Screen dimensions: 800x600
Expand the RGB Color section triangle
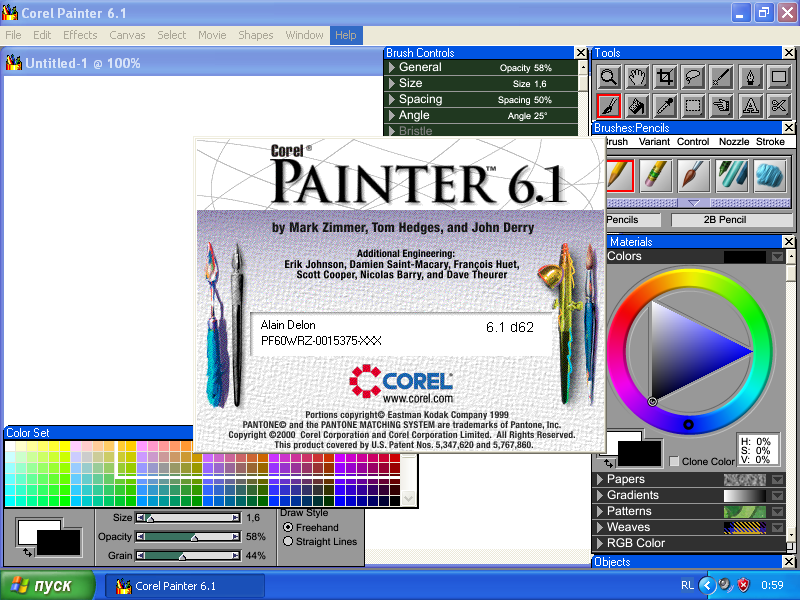tap(600, 543)
